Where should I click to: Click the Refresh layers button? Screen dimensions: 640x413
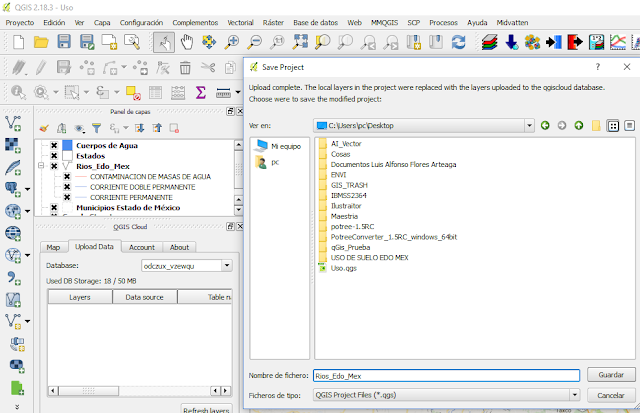pos(206,409)
